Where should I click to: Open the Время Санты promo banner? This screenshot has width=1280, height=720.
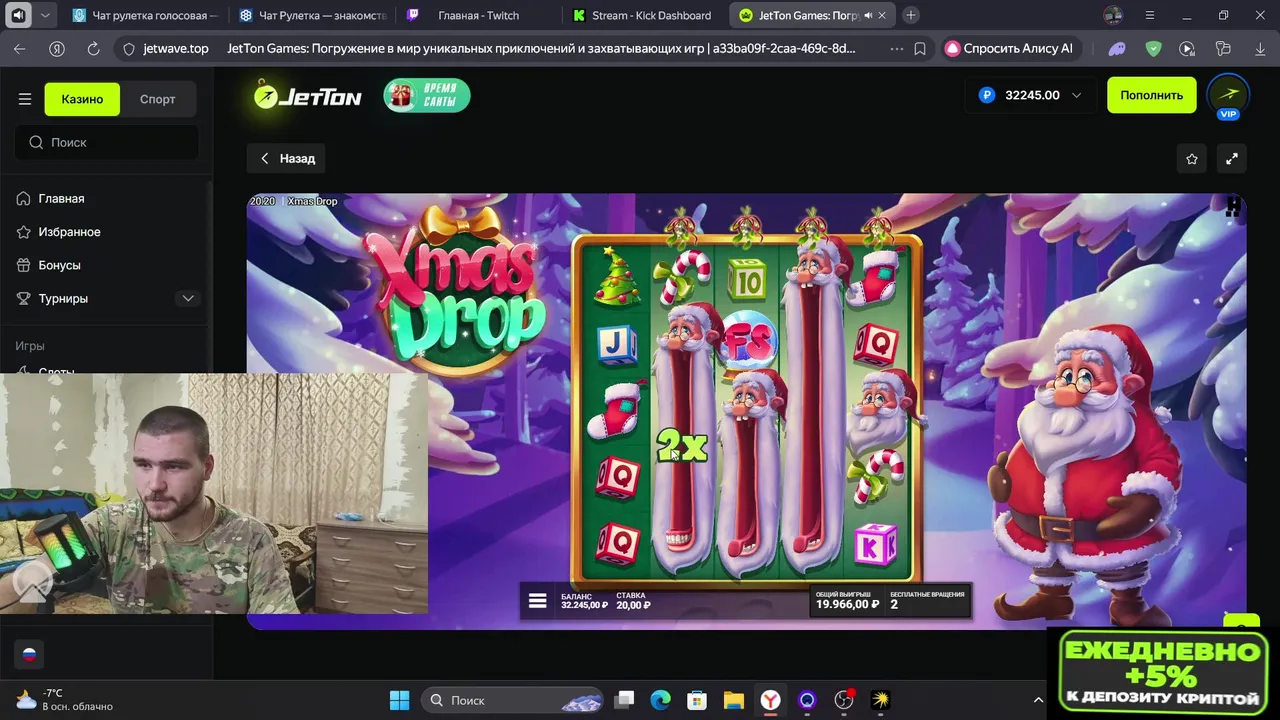pyautogui.click(x=427, y=95)
